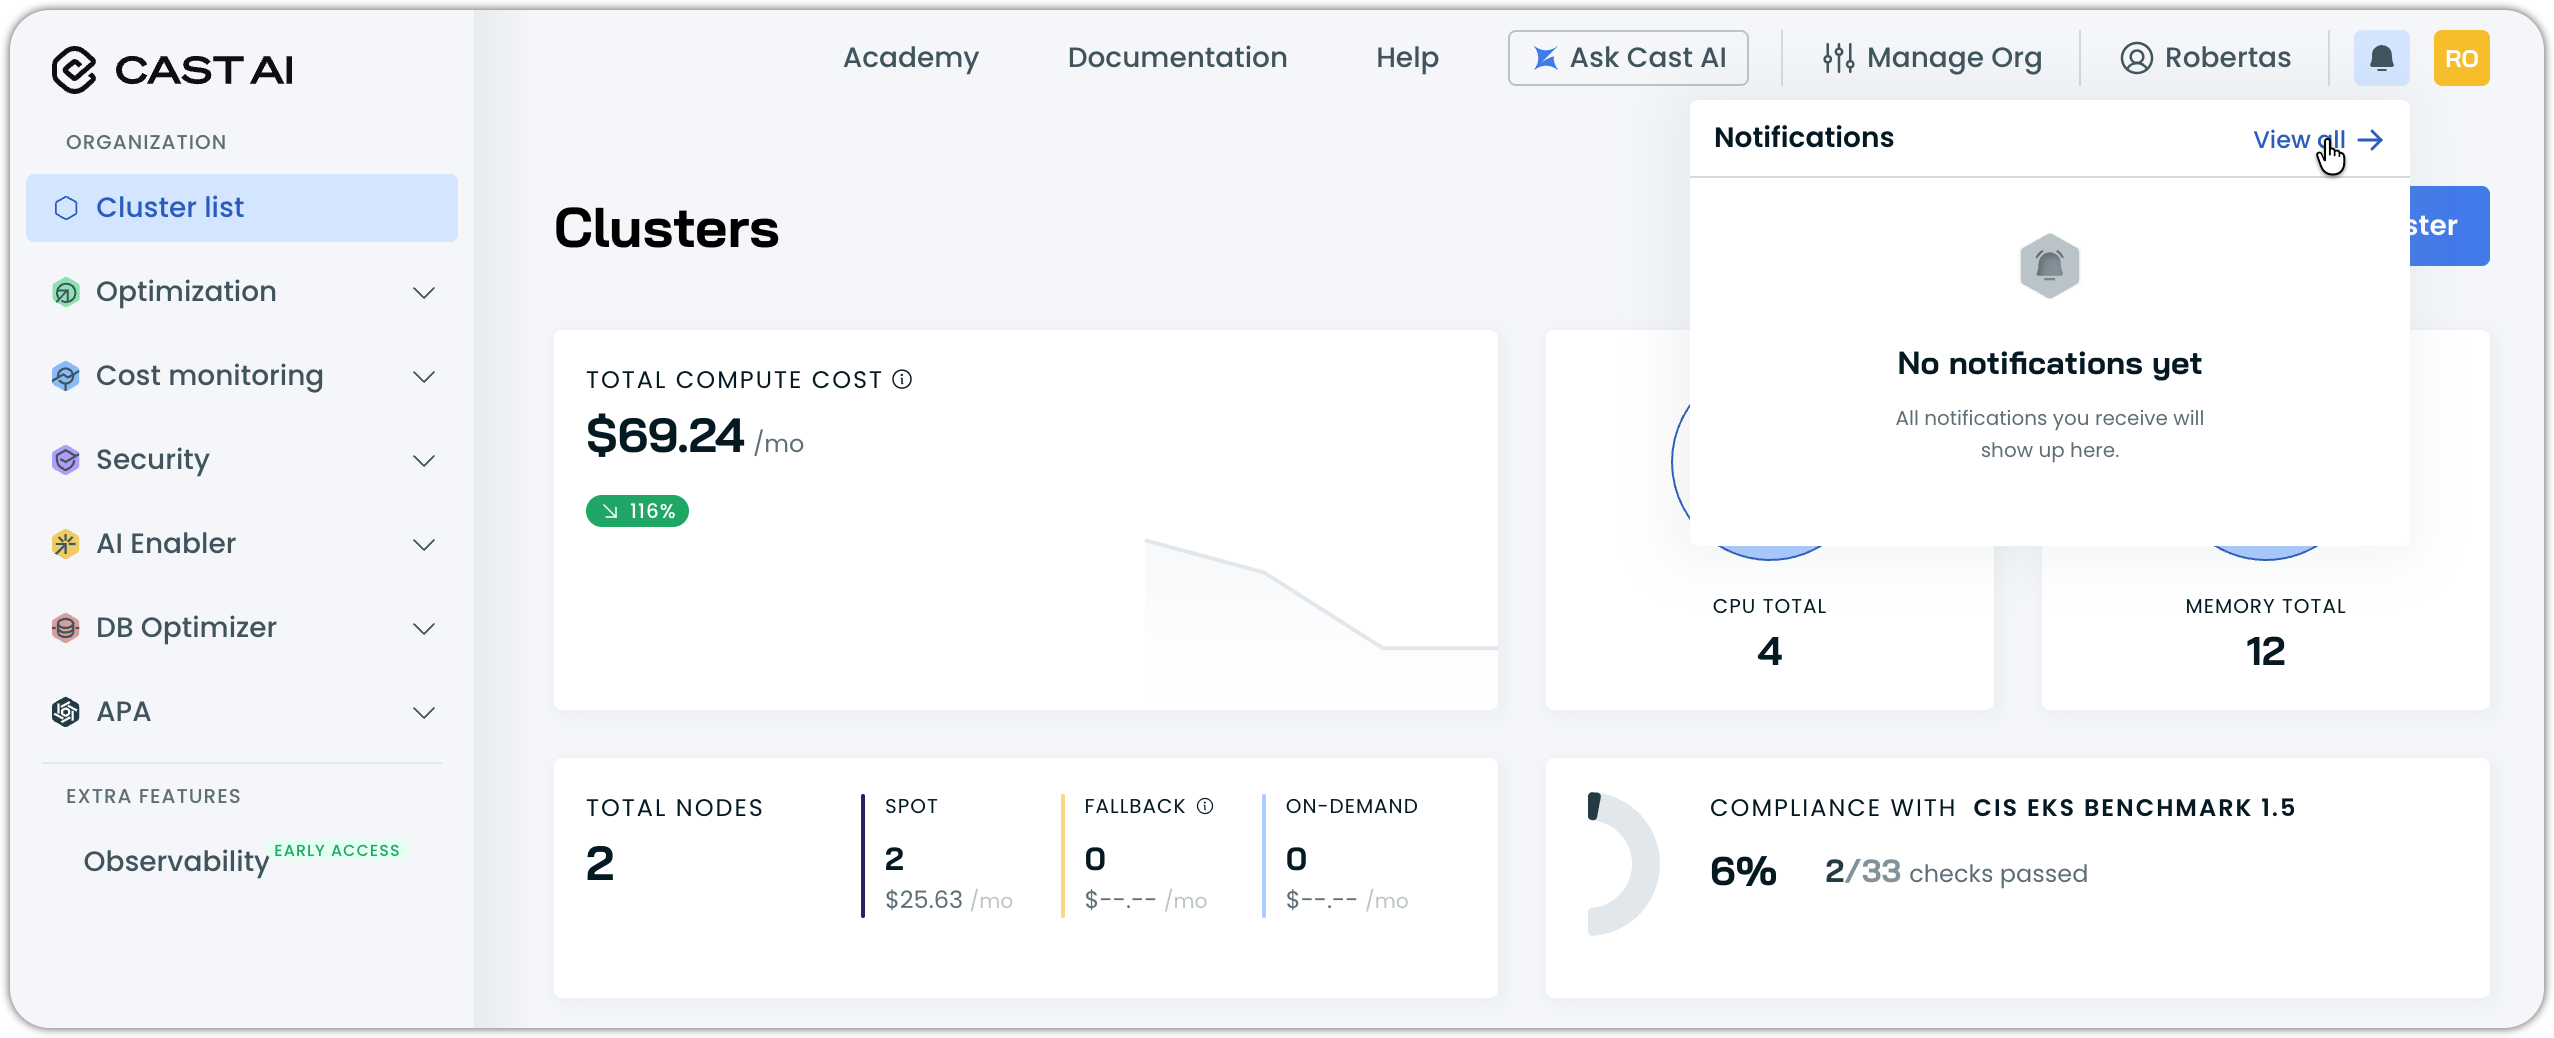Click the blue Cost monitoring icon
The height and width of the screenshot is (1038, 2554).
(66, 376)
